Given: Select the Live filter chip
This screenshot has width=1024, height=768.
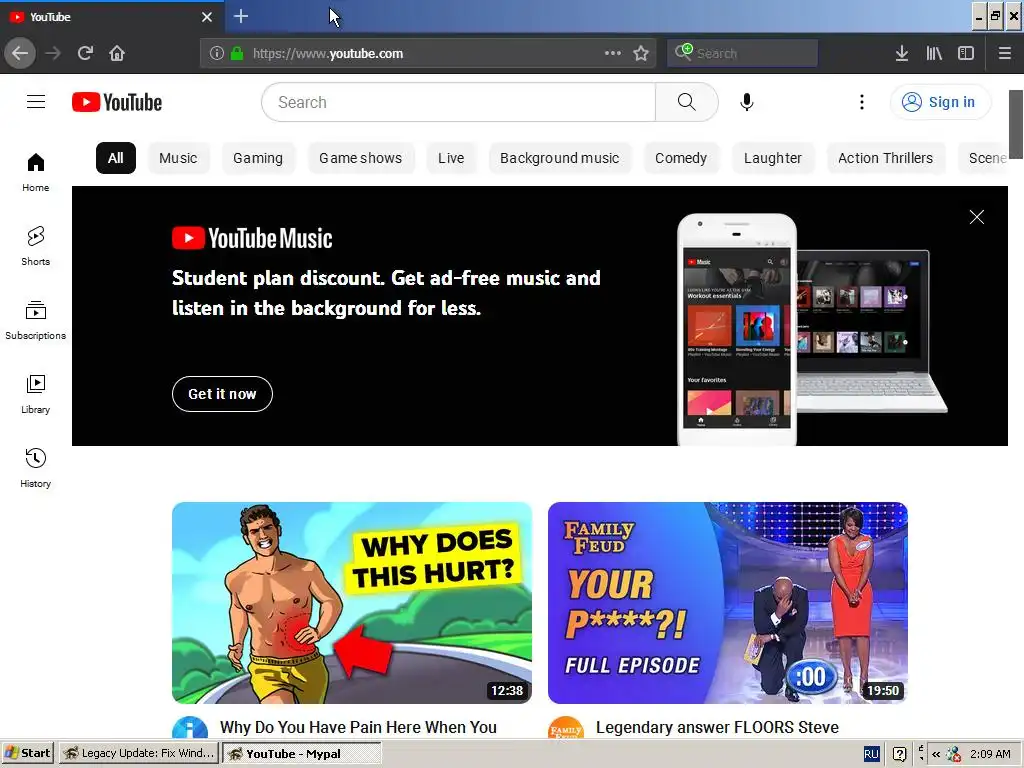Looking at the screenshot, I should tap(451, 158).
